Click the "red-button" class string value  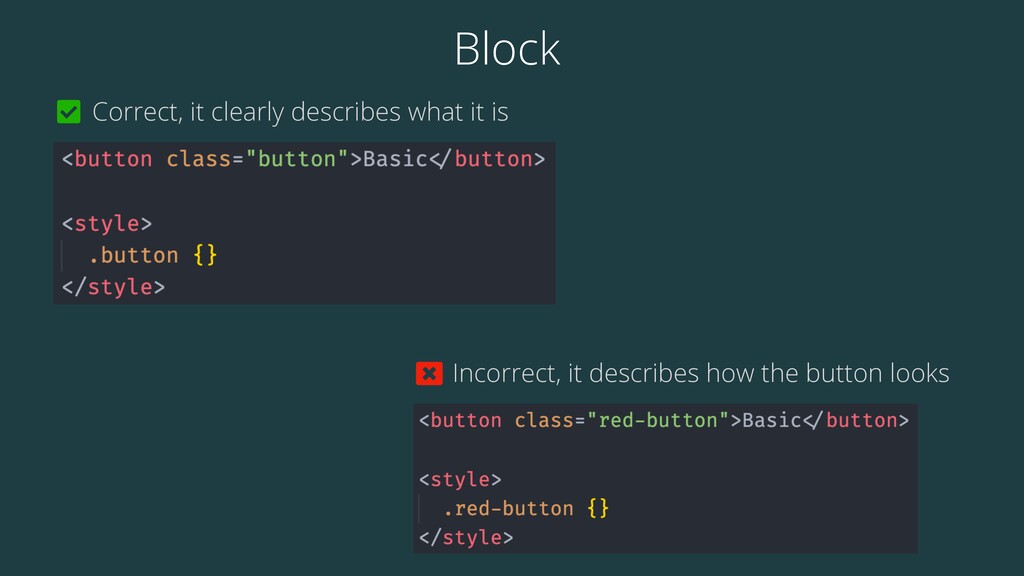pos(658,420)
